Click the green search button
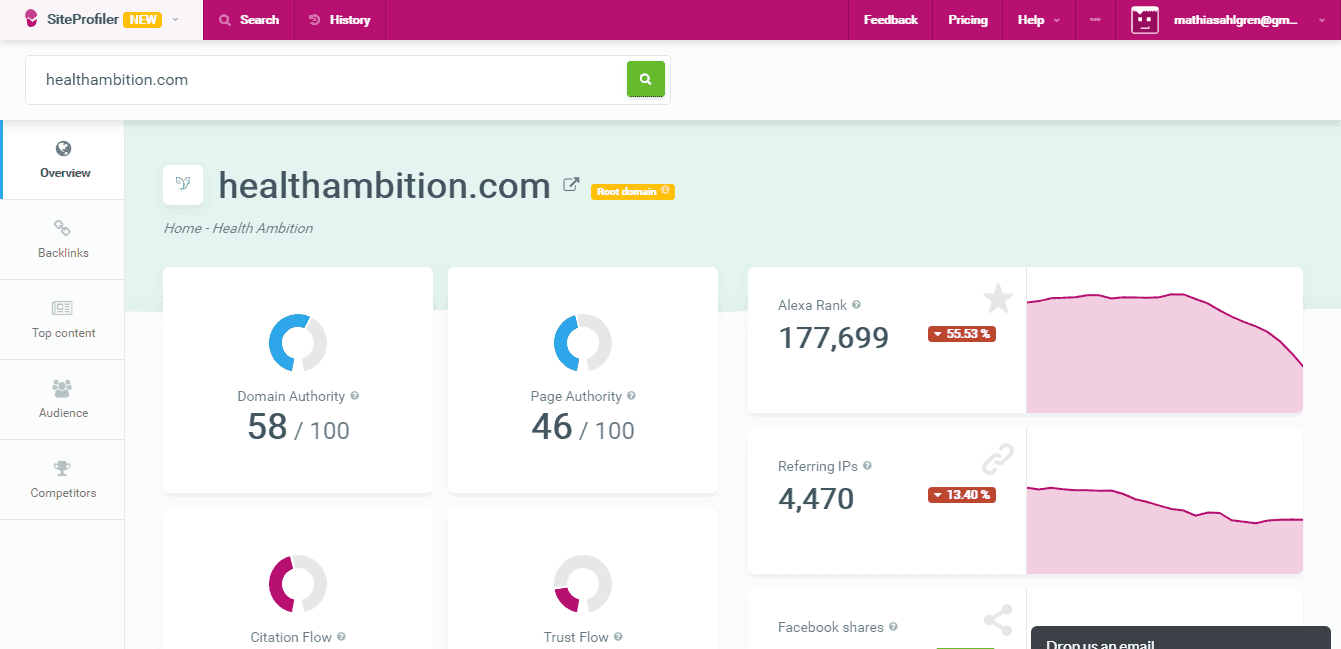Screen dimensions: 1341x649 646,79
